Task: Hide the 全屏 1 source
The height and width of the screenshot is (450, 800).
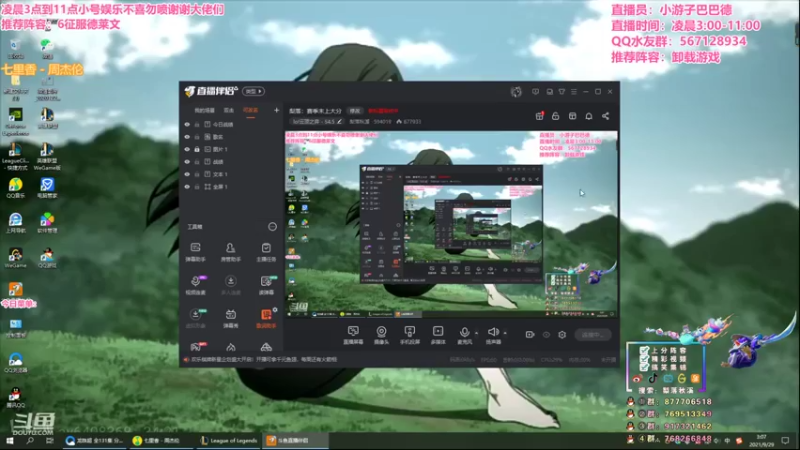Action: [187, 187]
